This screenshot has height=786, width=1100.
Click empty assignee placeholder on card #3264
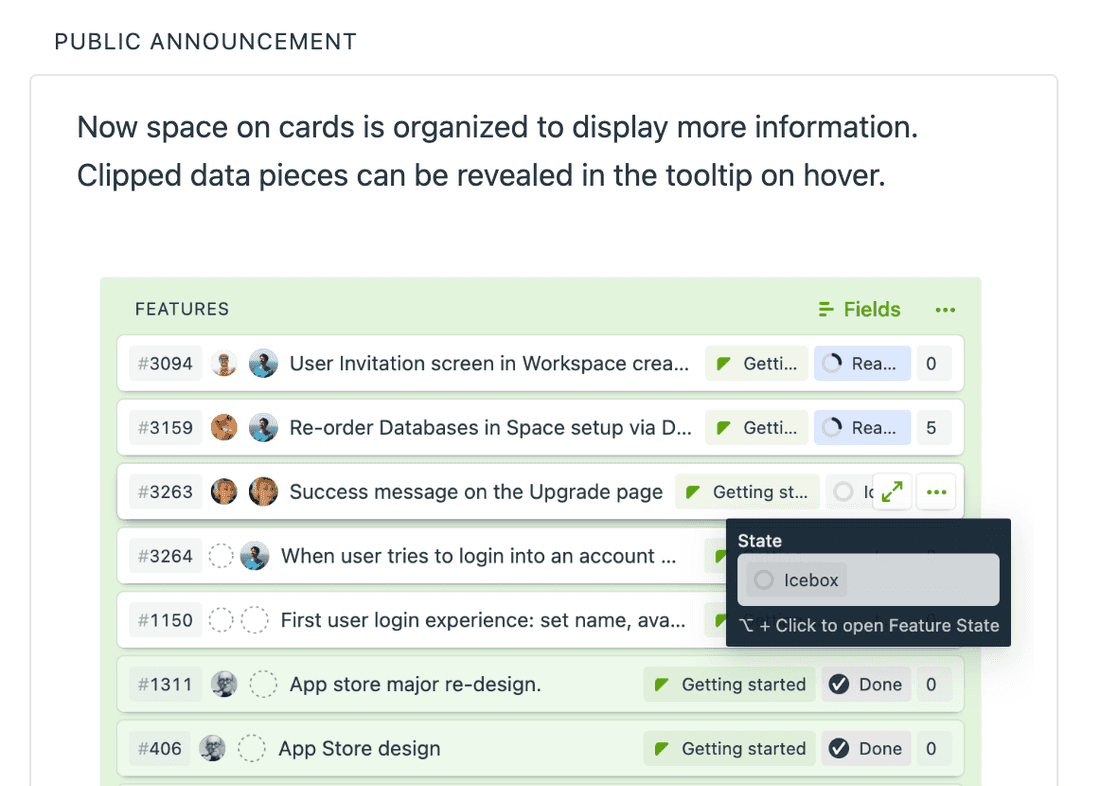(220, 556)
